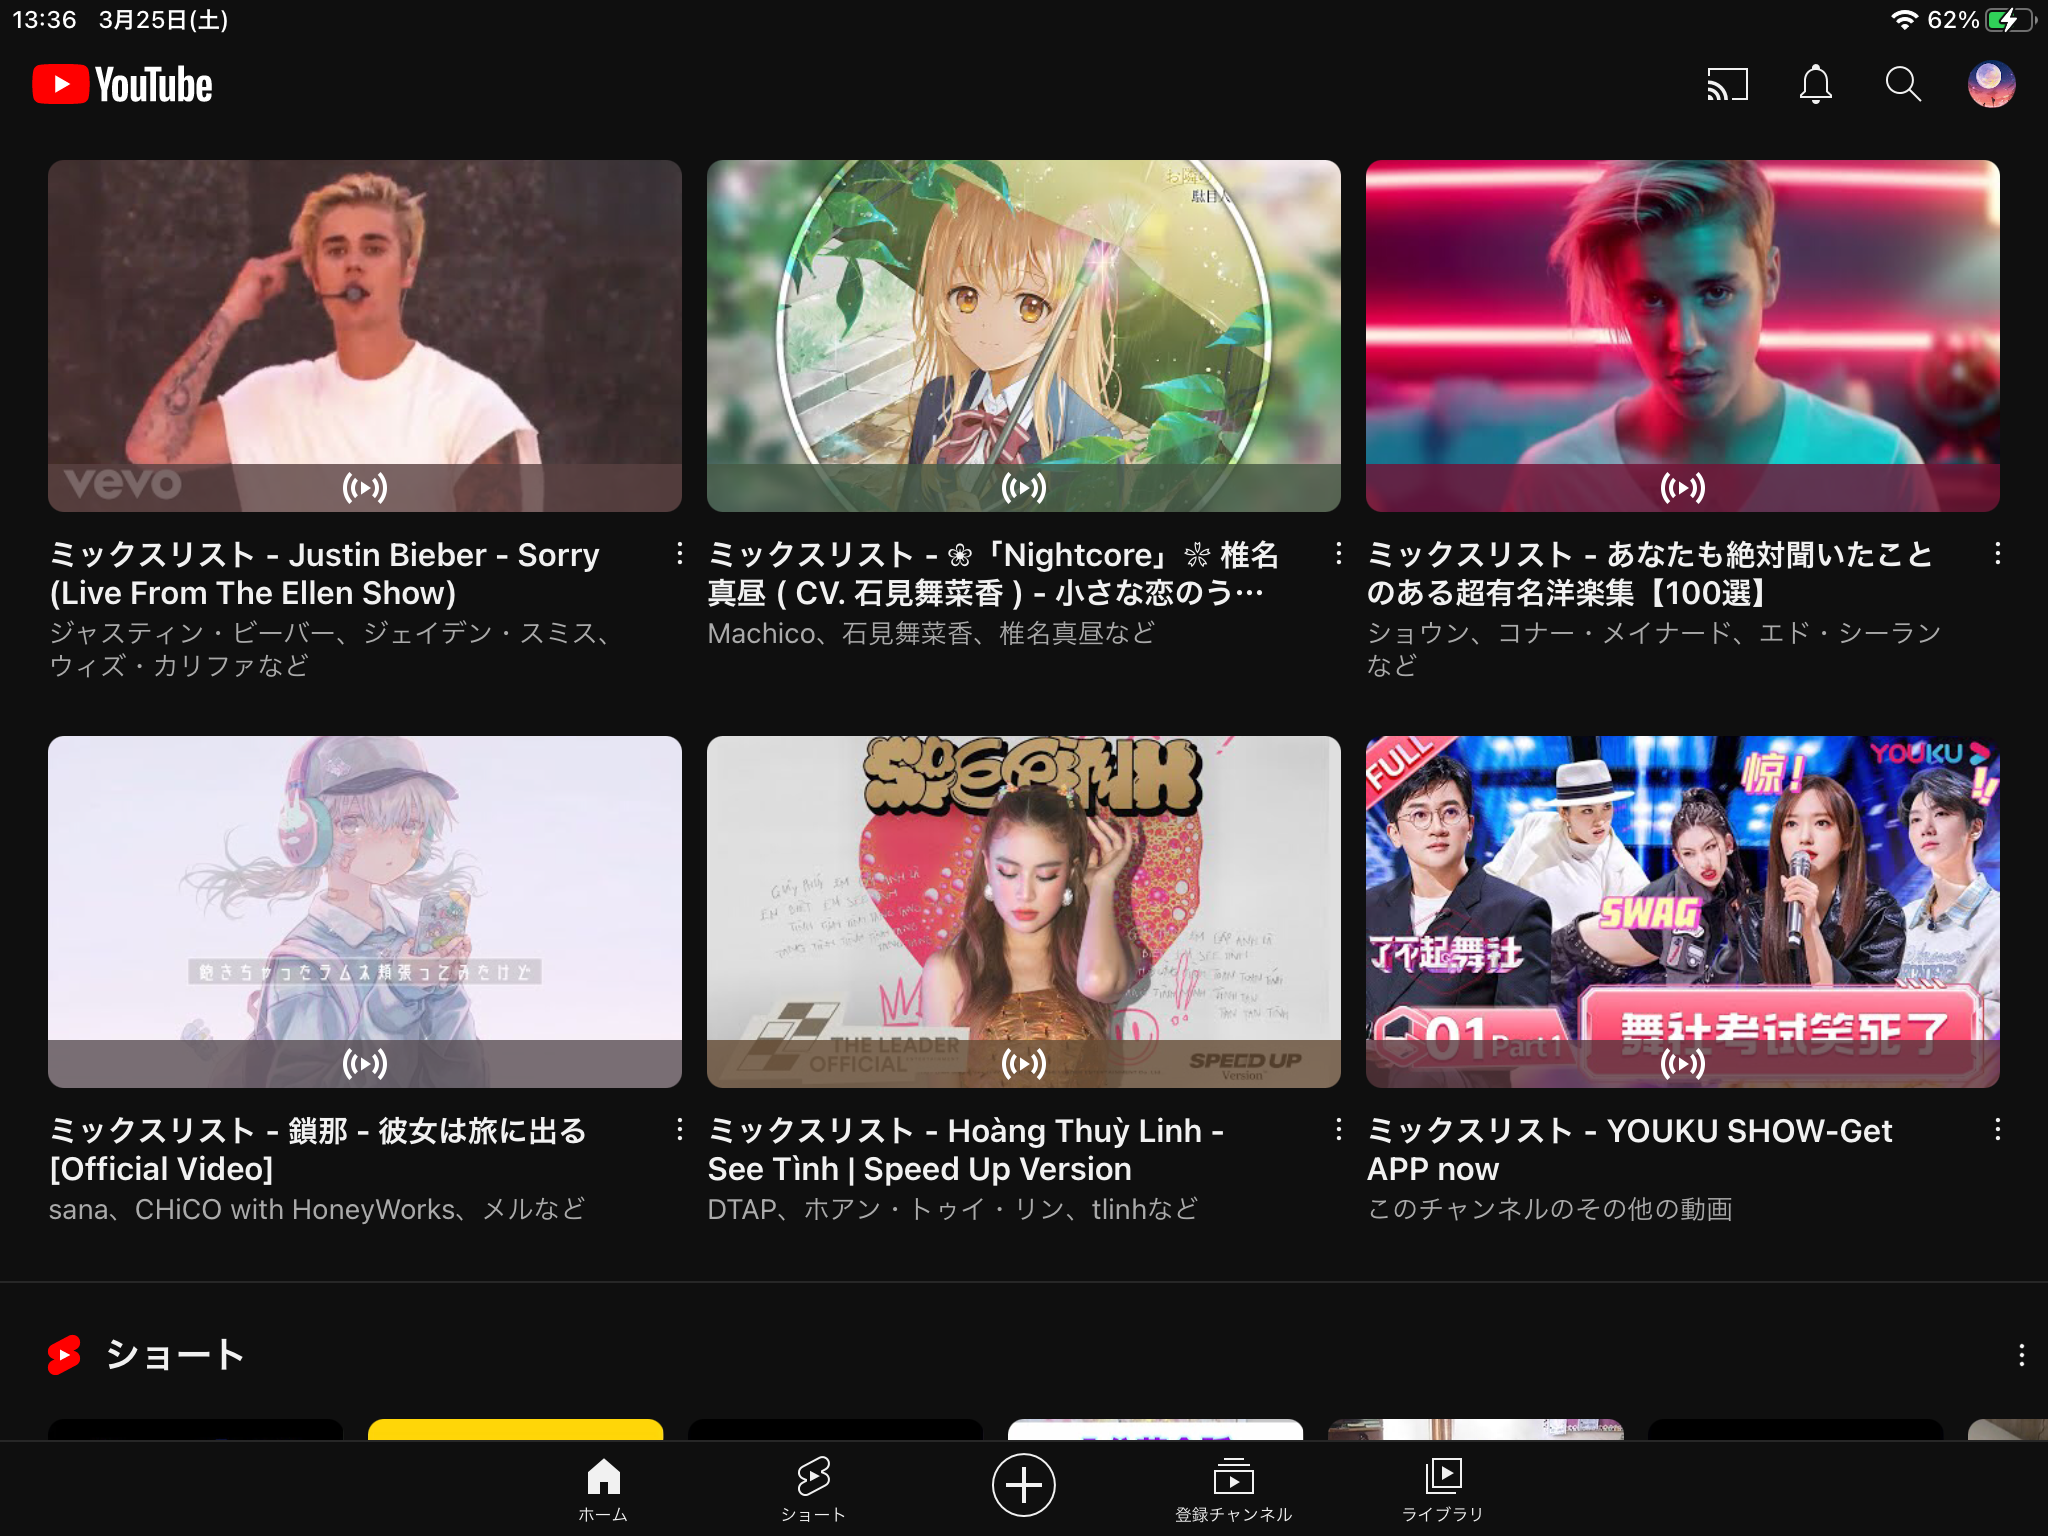Open options for YOUKU SHOW mix
Viewport: 2048px width, 1536px height.
(1997, 1129)
